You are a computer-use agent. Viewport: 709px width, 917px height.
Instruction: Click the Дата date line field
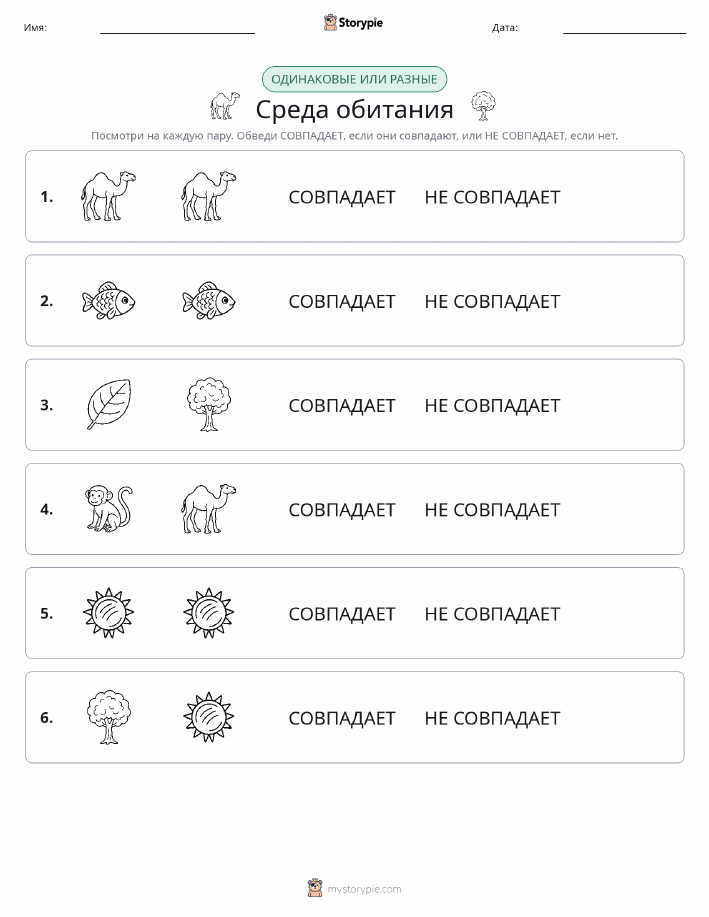(x=624, y=28)
